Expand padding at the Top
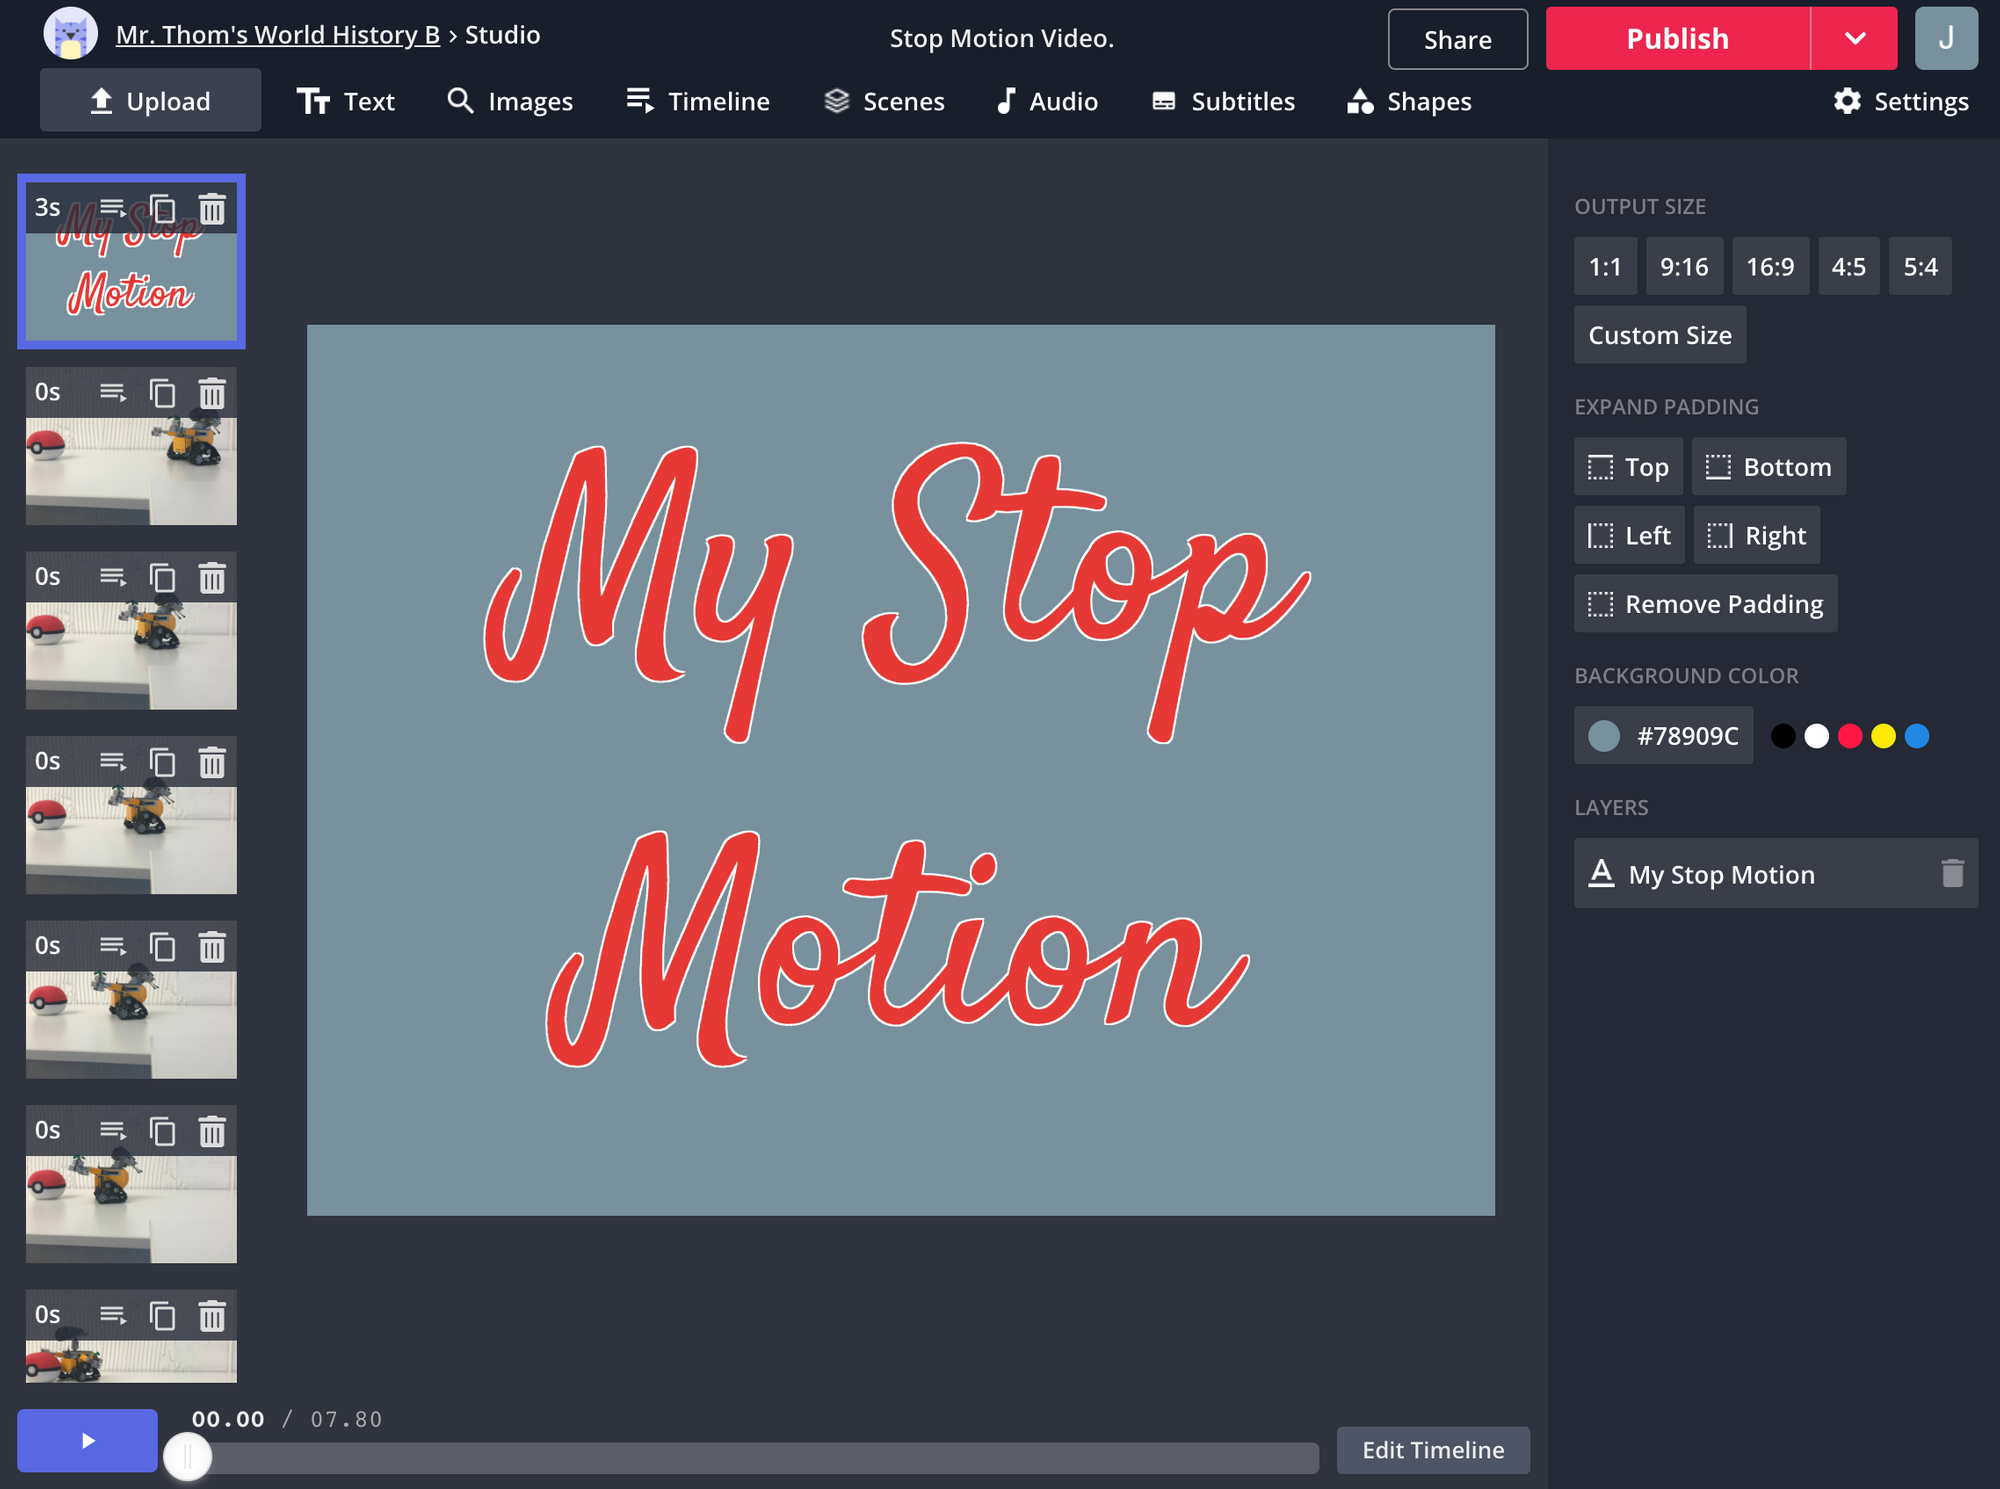2000x1489 pixels. (1628, 467)
